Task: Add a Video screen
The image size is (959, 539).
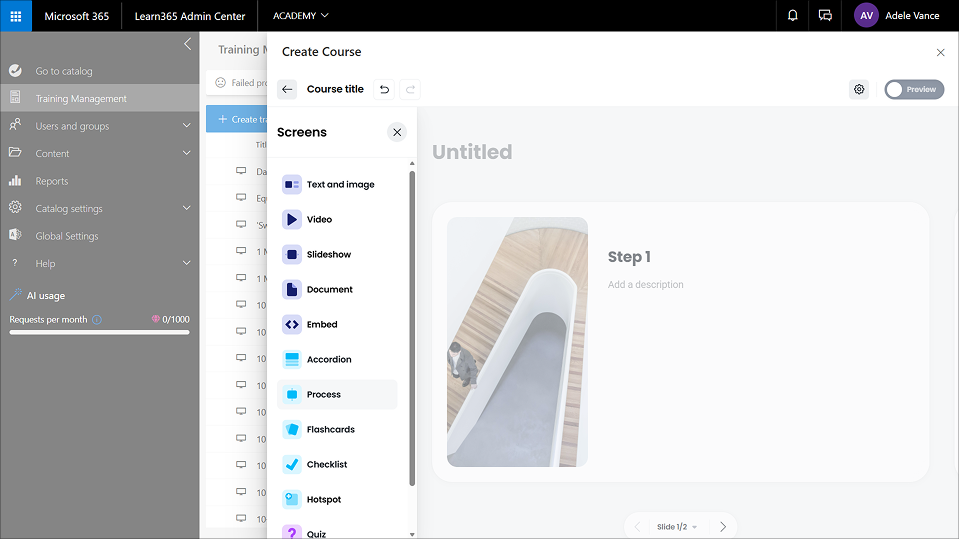Action: coord(320,219)
